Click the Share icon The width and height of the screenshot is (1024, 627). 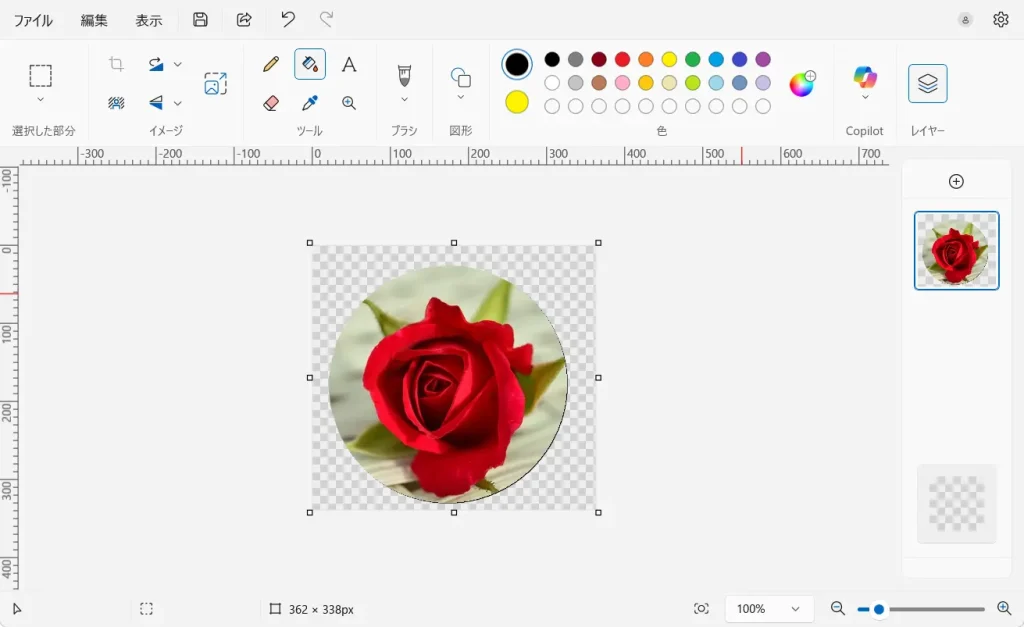click(244, 20)
